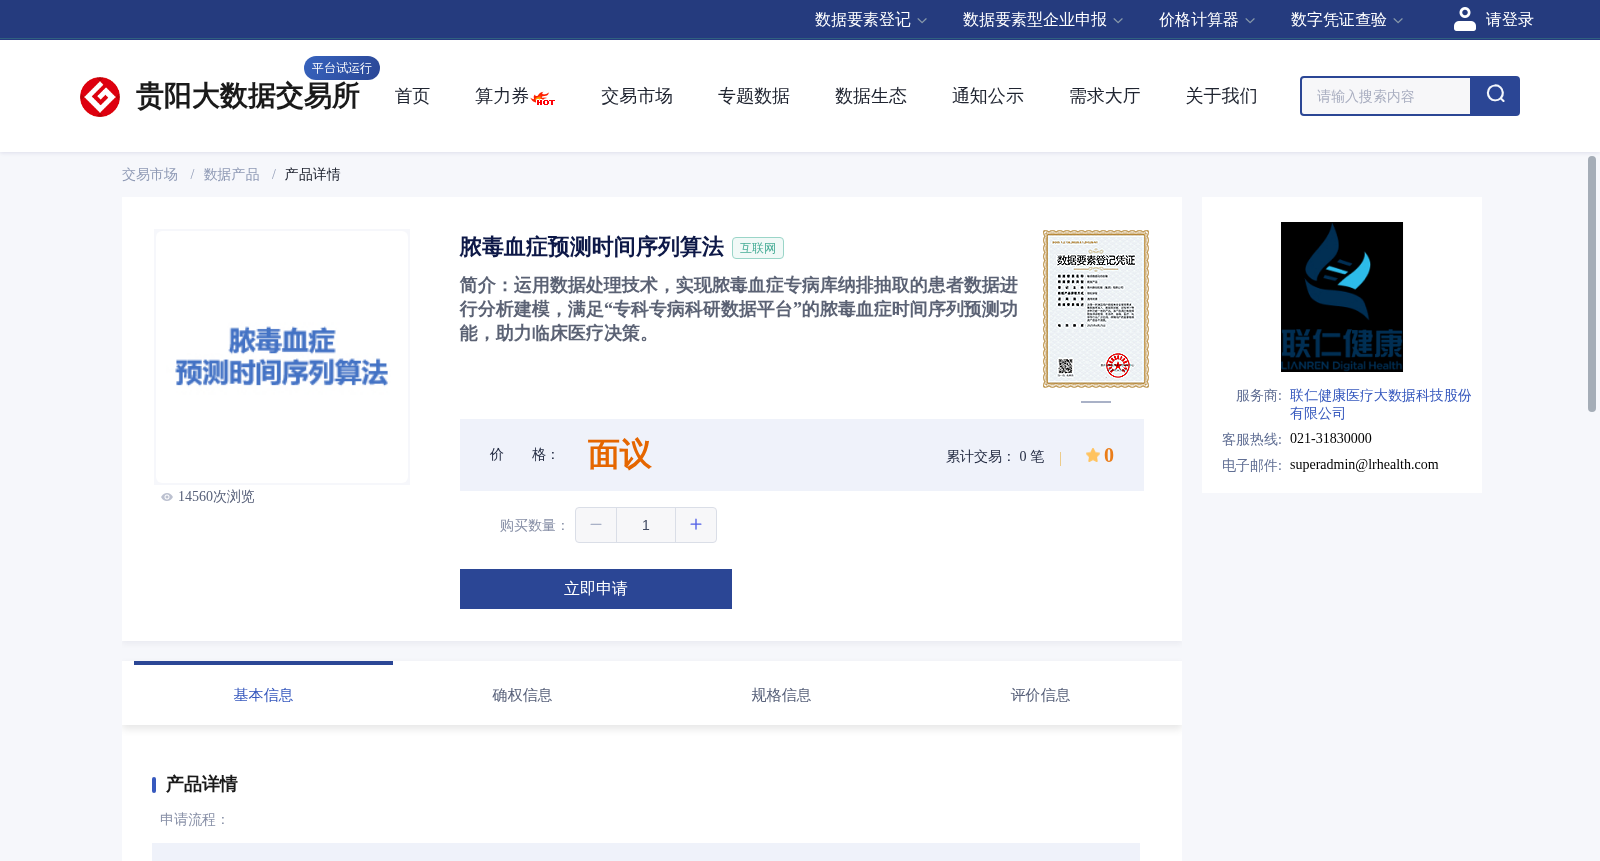Select the 专题数据 navigation item
Image resolution: width=1600 pixels, height=861 pixels.
(753, 96)
